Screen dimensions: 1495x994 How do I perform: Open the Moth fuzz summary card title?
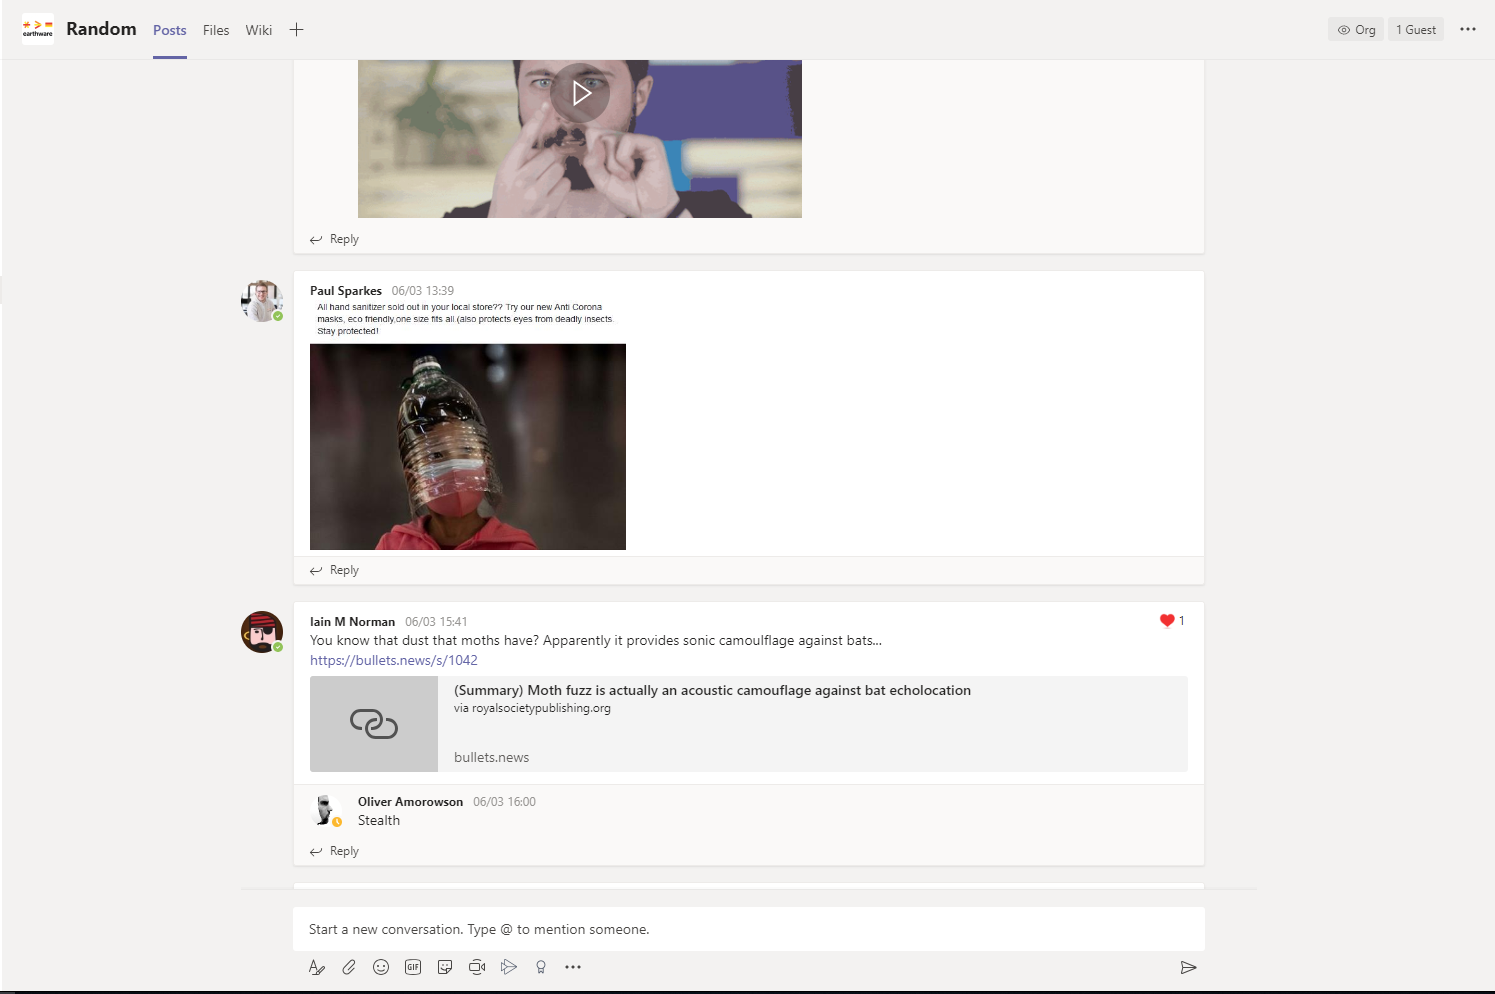point(712,690)
